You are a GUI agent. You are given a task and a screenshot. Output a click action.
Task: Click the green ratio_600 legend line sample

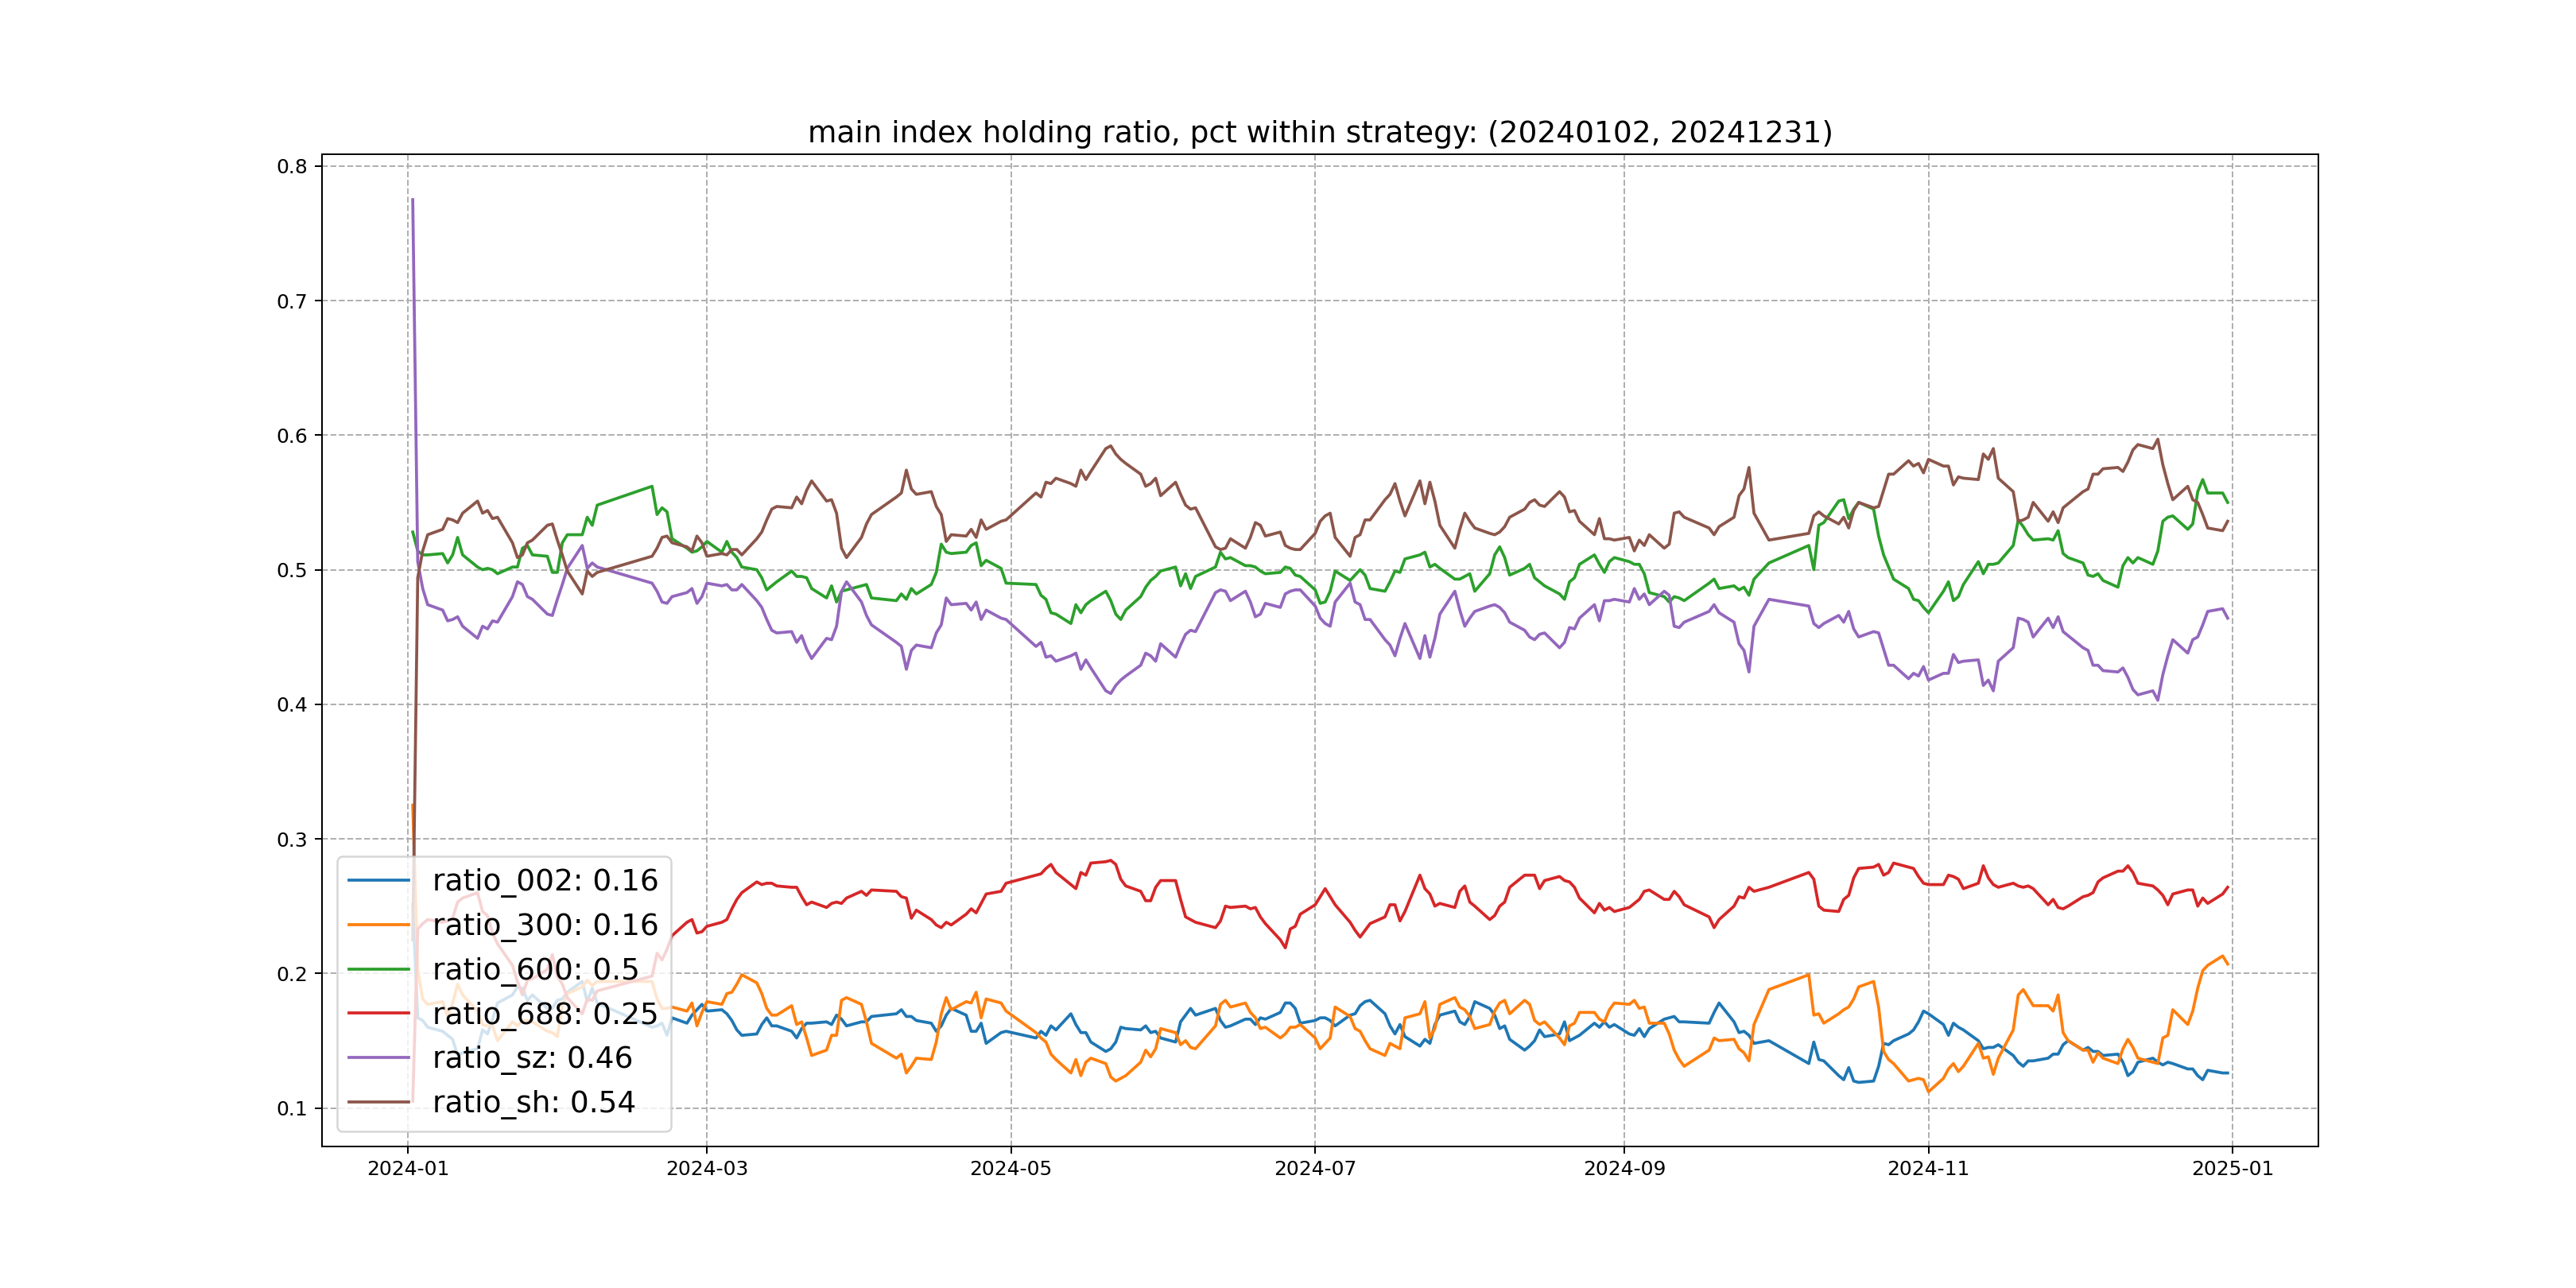(379, 969)
